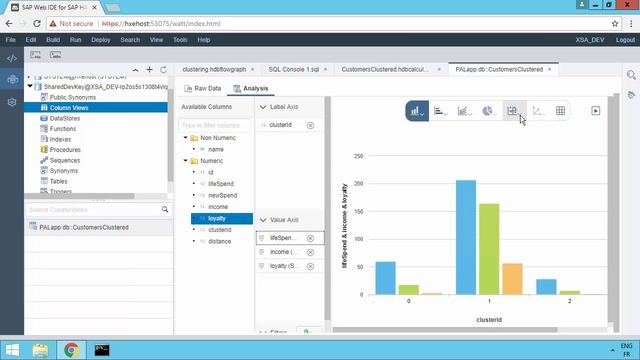This screenshot has height=360, width=640.
Task: Select the vertical bar chart type
Action: (x=417, y=111)
